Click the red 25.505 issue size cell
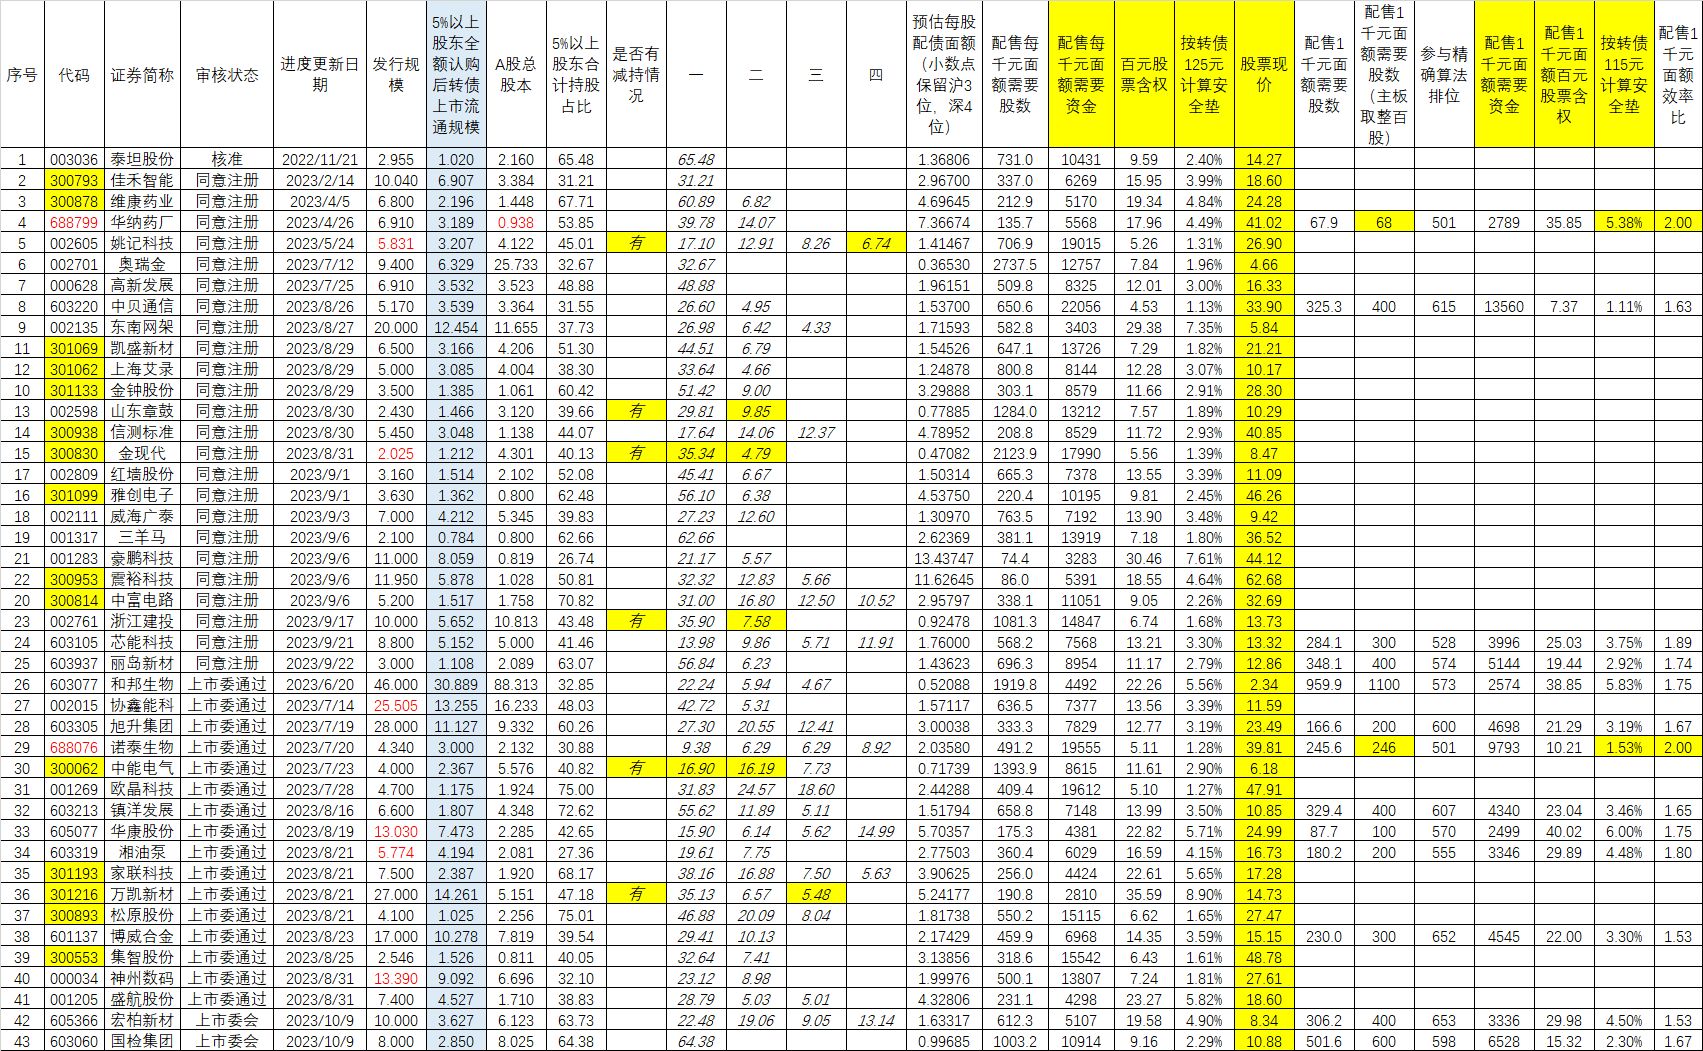This screenshot has height=1051, width=1703. click(x=396, y=706)
